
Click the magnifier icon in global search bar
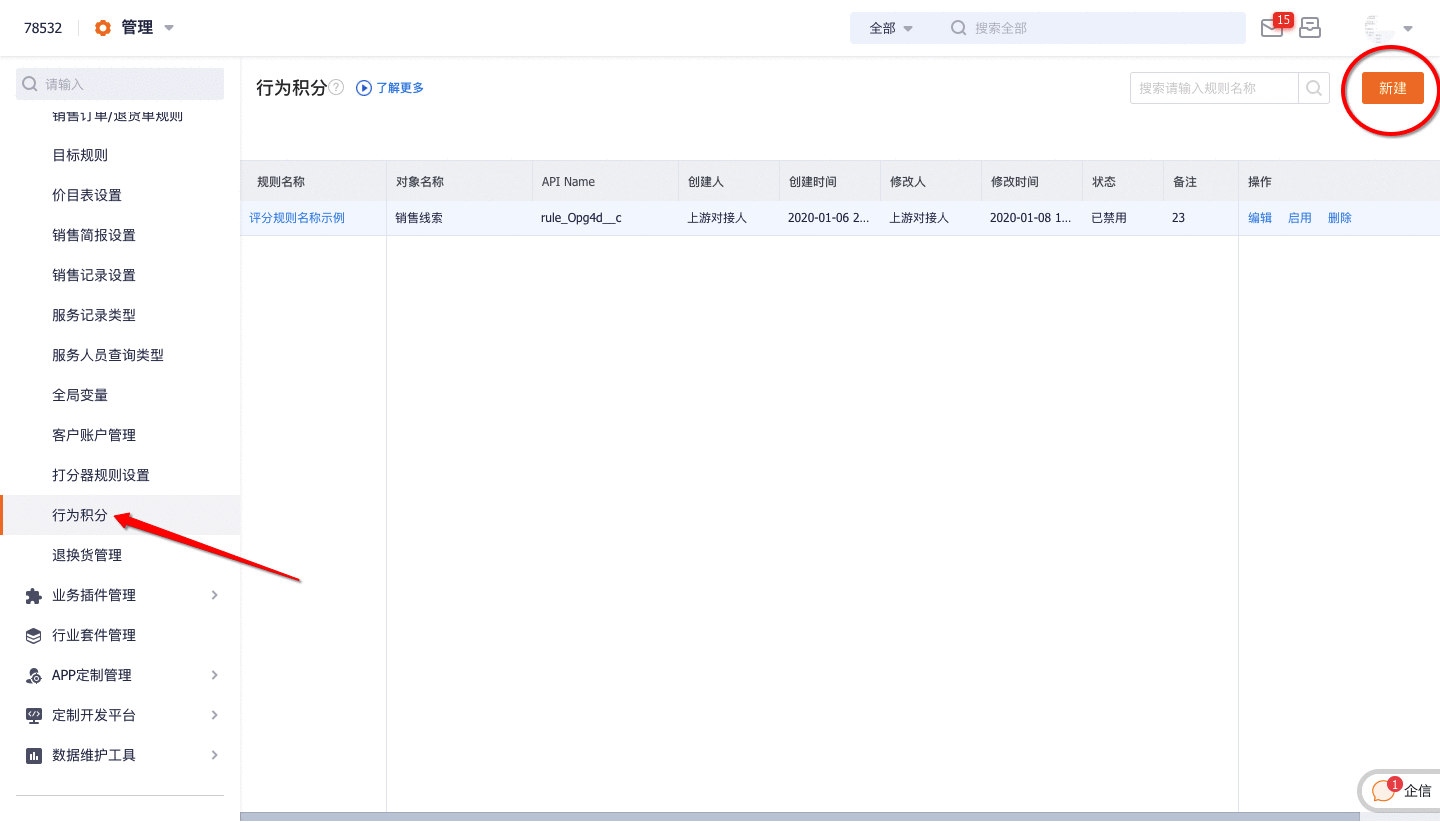coord(959,28)
